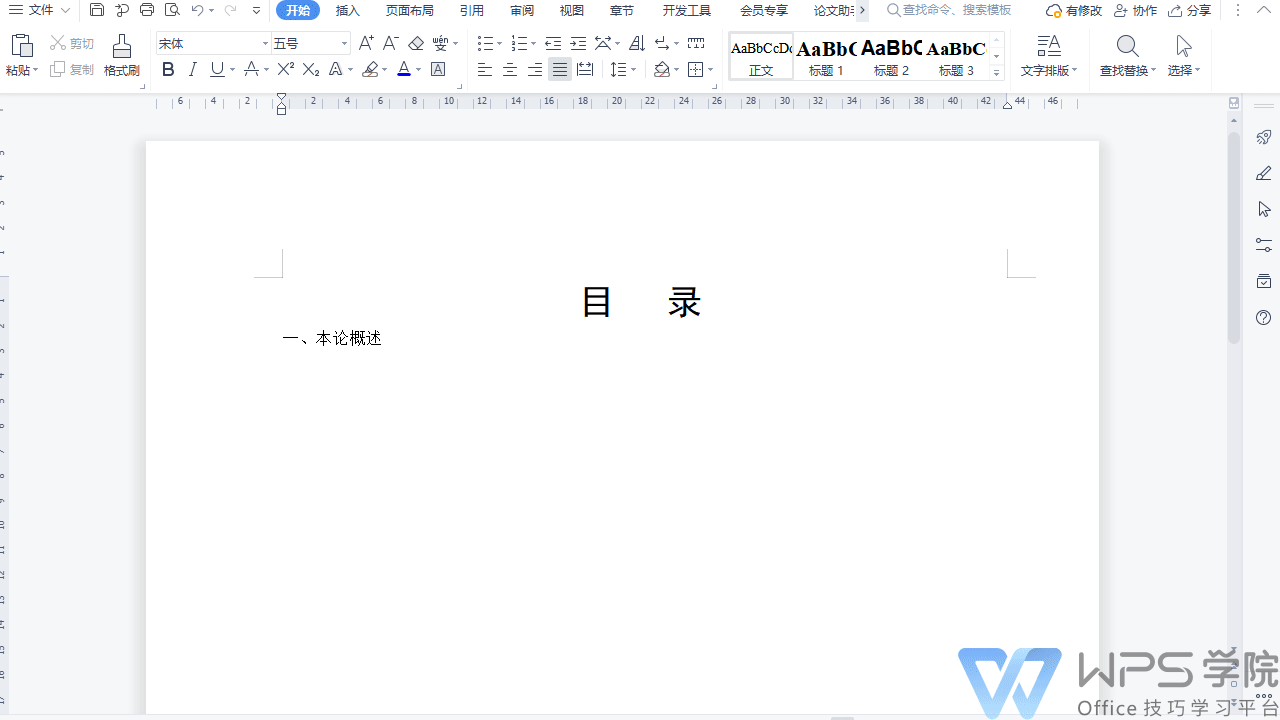The height and width of the screenshot is (720, 1280).
Task: Open the Developer Tools (开发工具) tab
Action: pyautogui.click(x=687, y=10)
